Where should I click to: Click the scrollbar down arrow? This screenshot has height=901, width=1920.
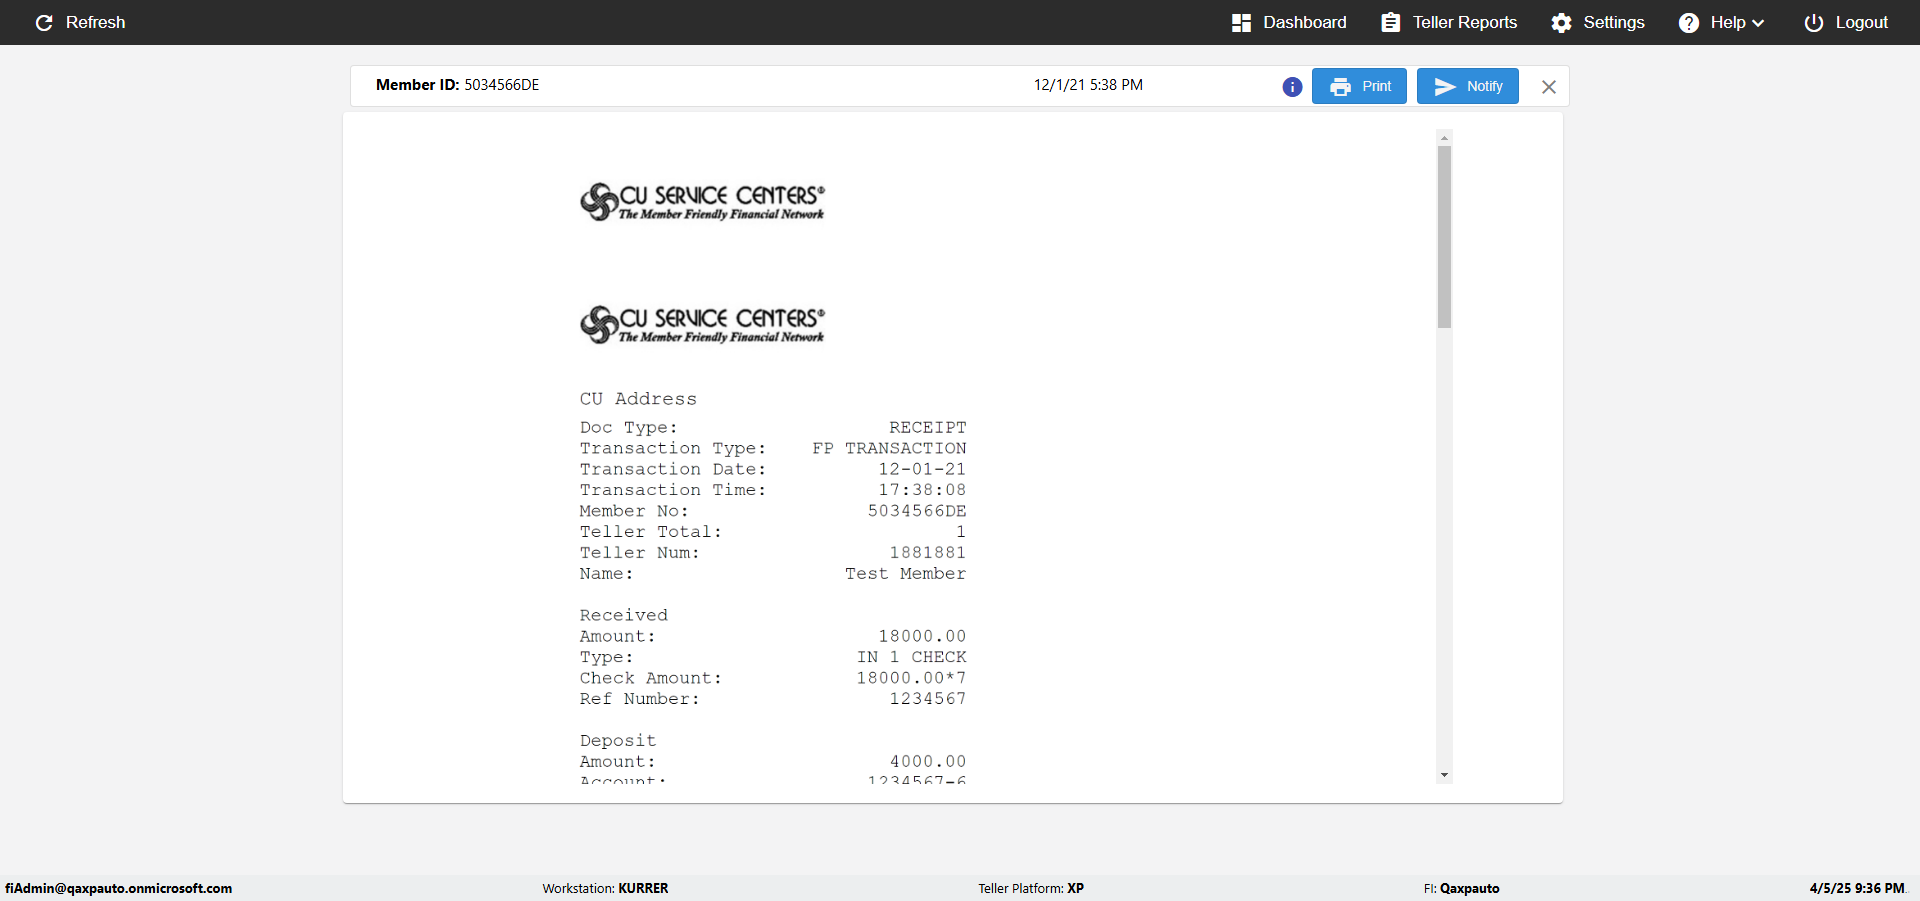pyautogui.click(x=1444, y=775)
